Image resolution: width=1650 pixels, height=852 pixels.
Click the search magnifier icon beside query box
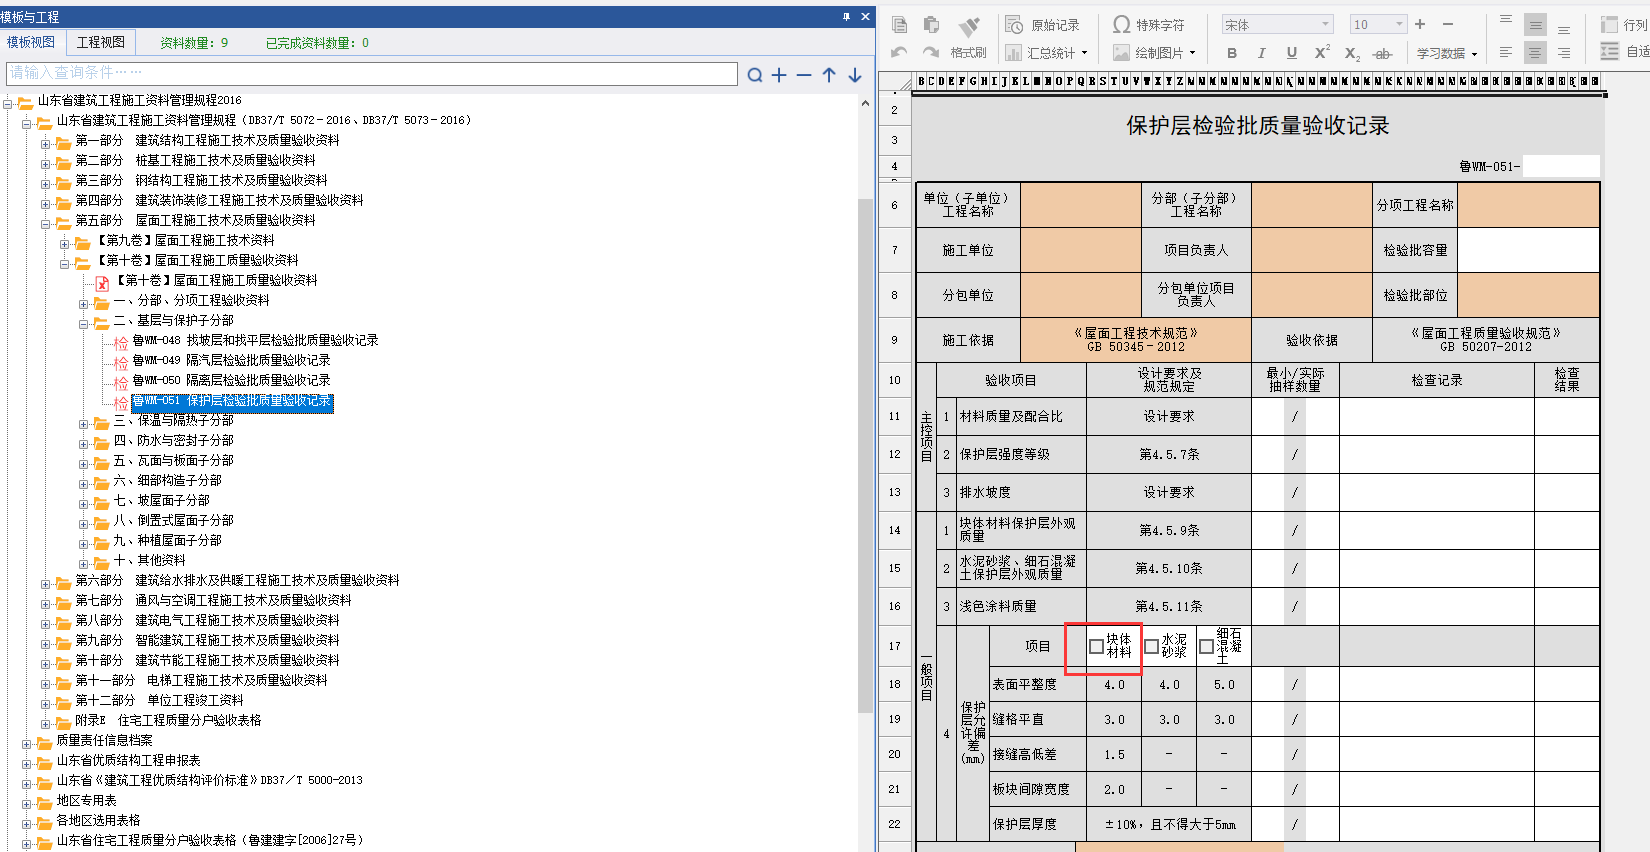pos(755,75)
